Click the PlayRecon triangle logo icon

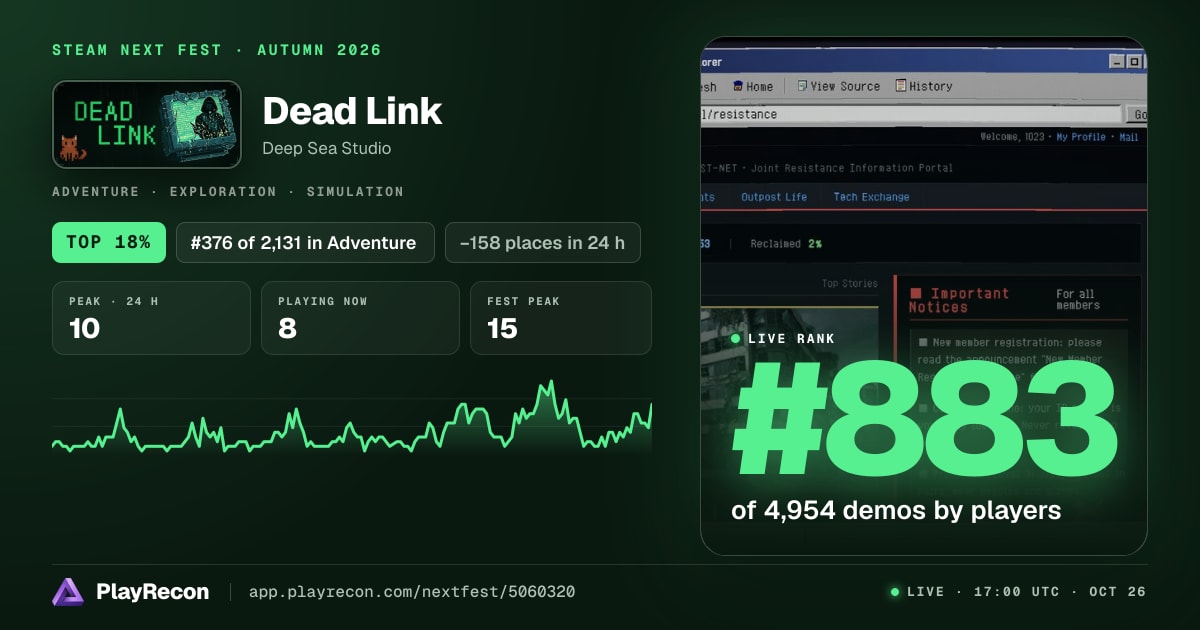(x=68, y=592)
